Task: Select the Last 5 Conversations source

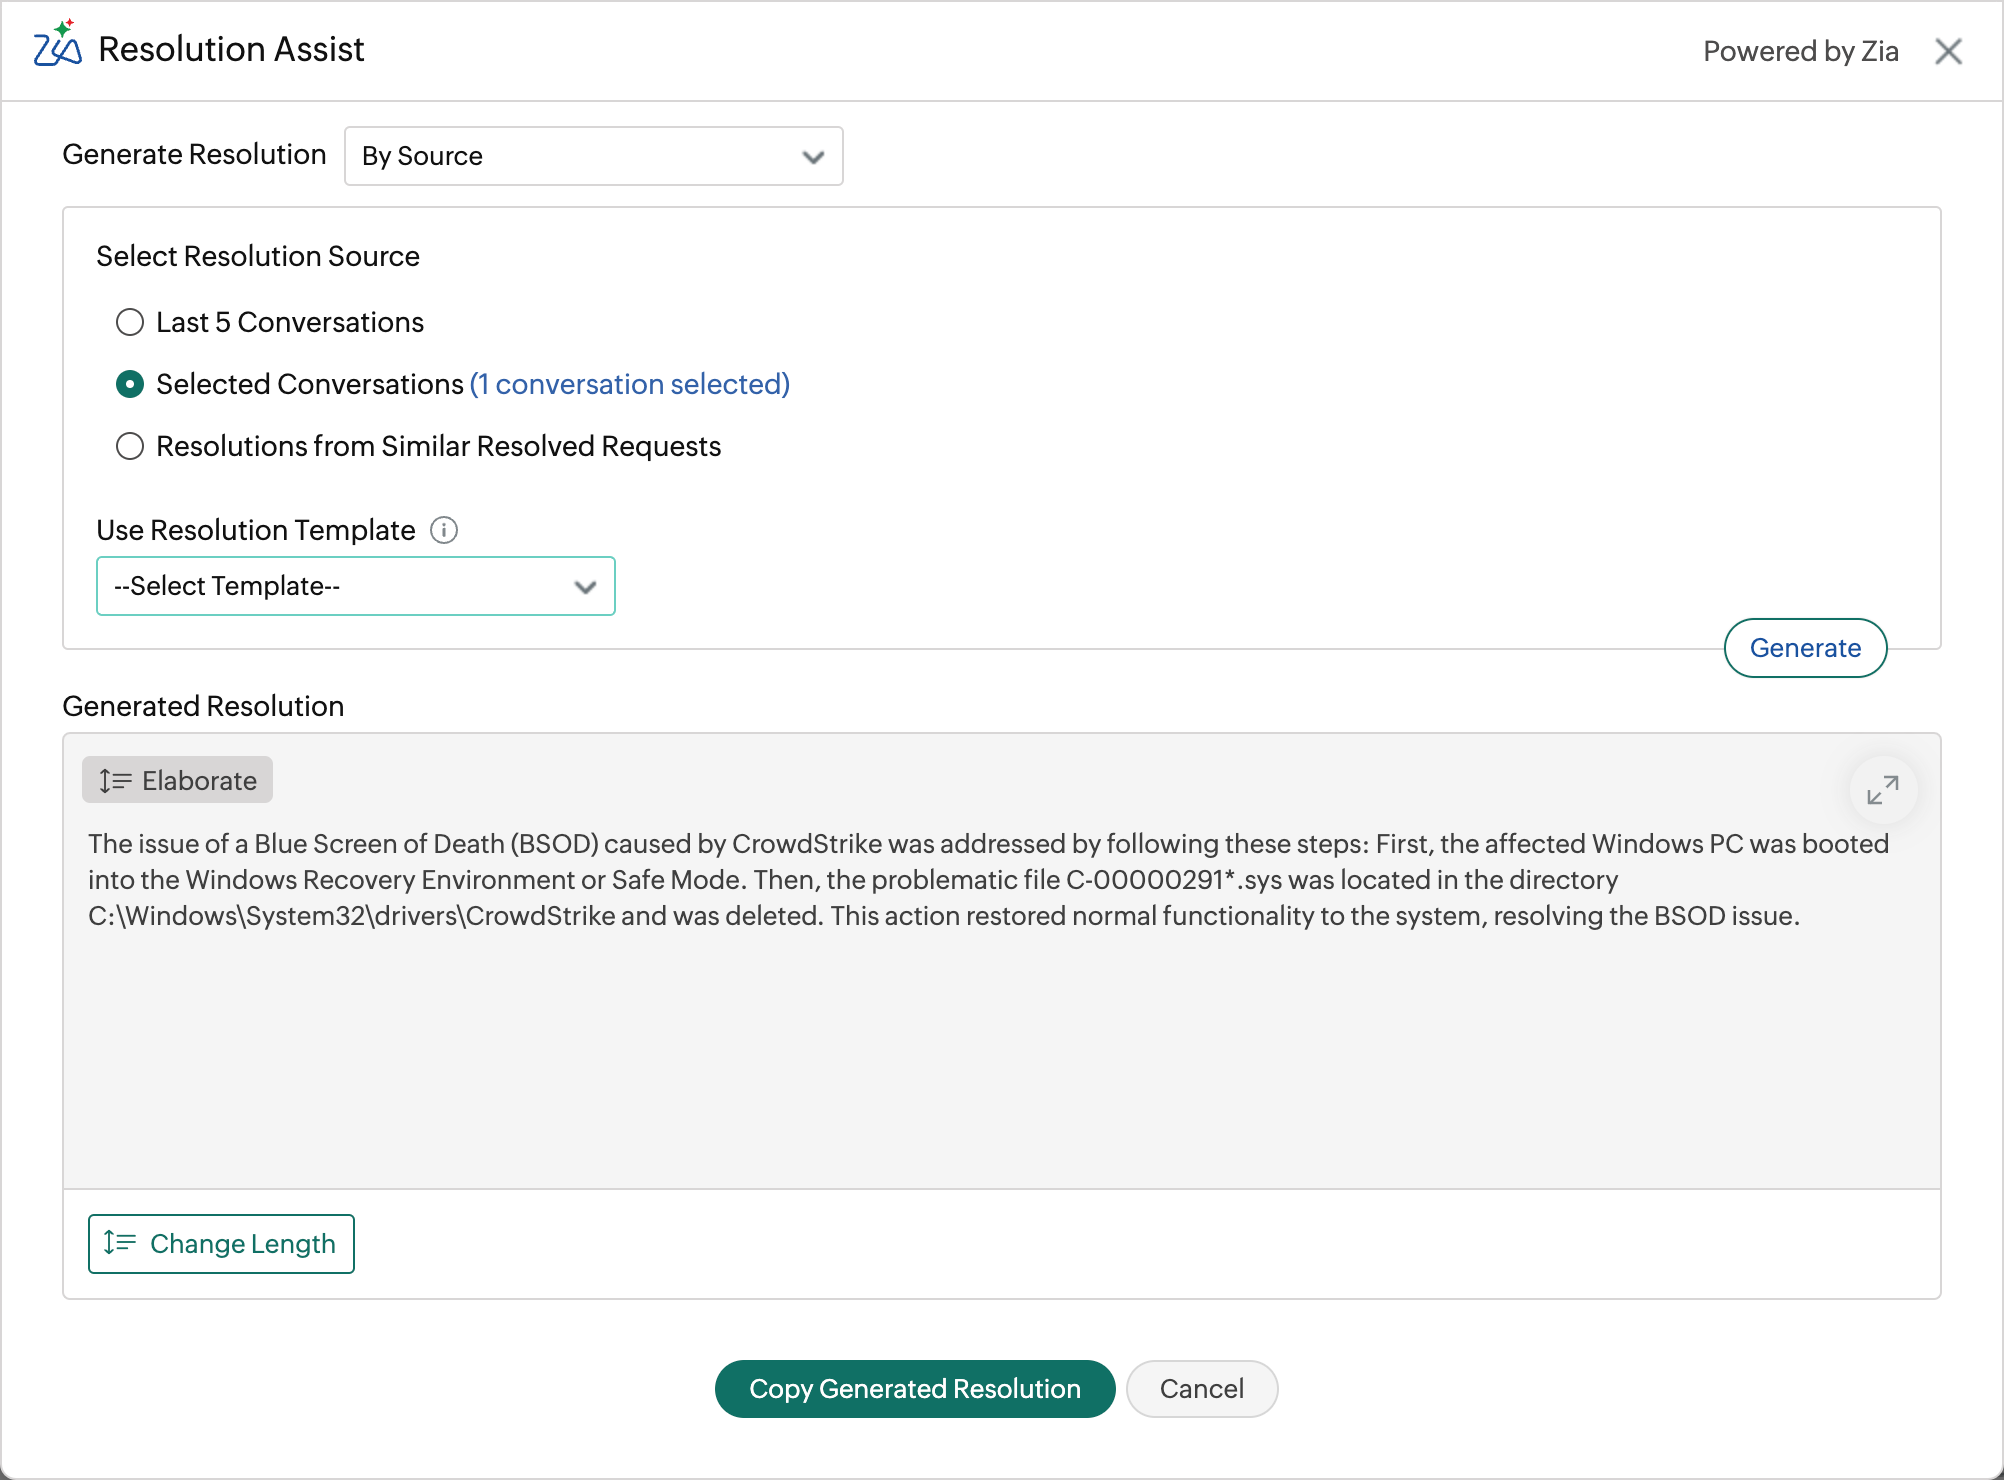Action: pos(130,322)
